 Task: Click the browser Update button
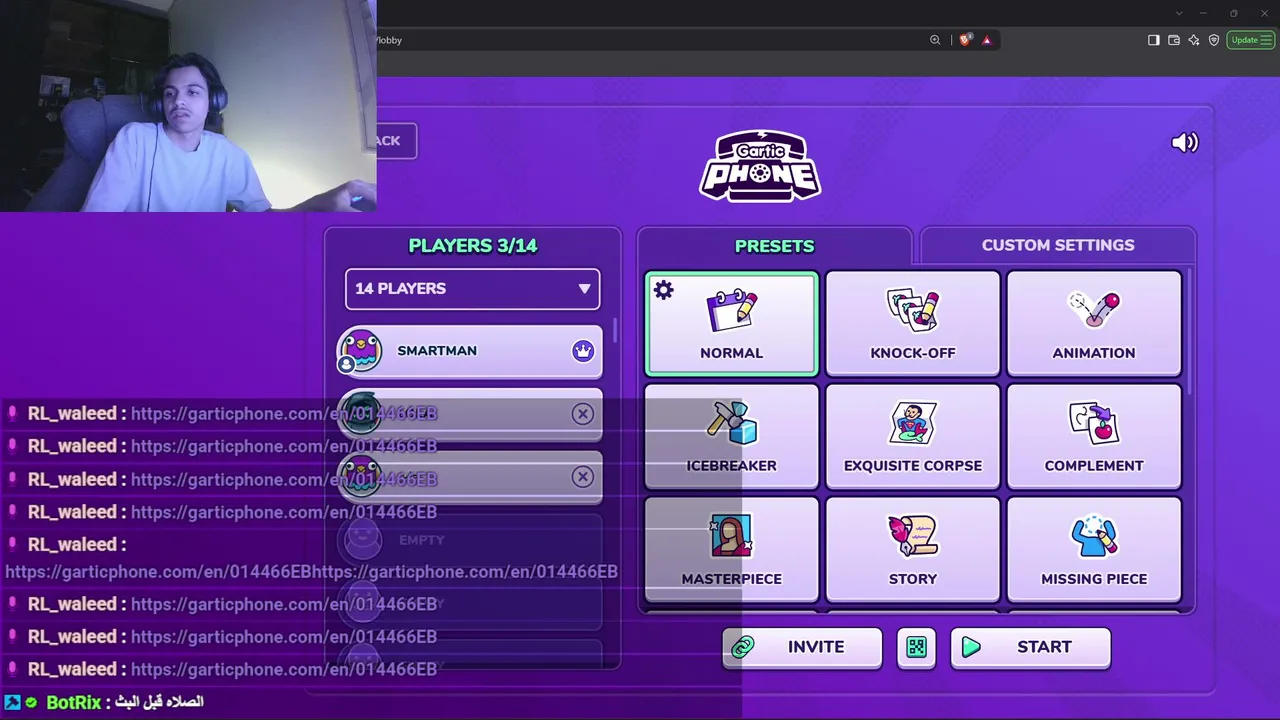[1250, 40]
